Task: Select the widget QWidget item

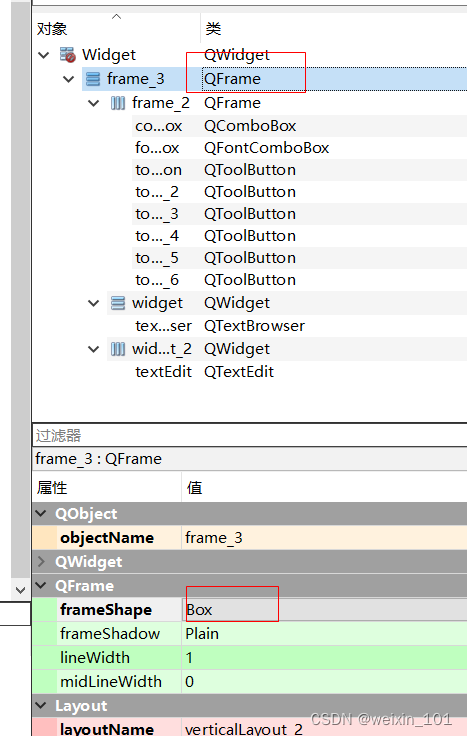Action: tap(157, 303)
